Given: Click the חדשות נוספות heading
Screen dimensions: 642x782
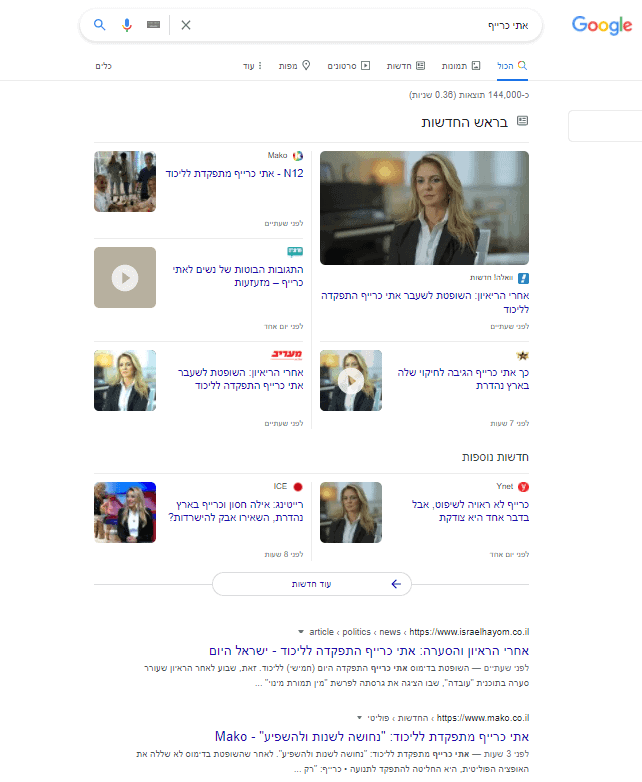Looking at the screenshot, I should pos(495,457).
